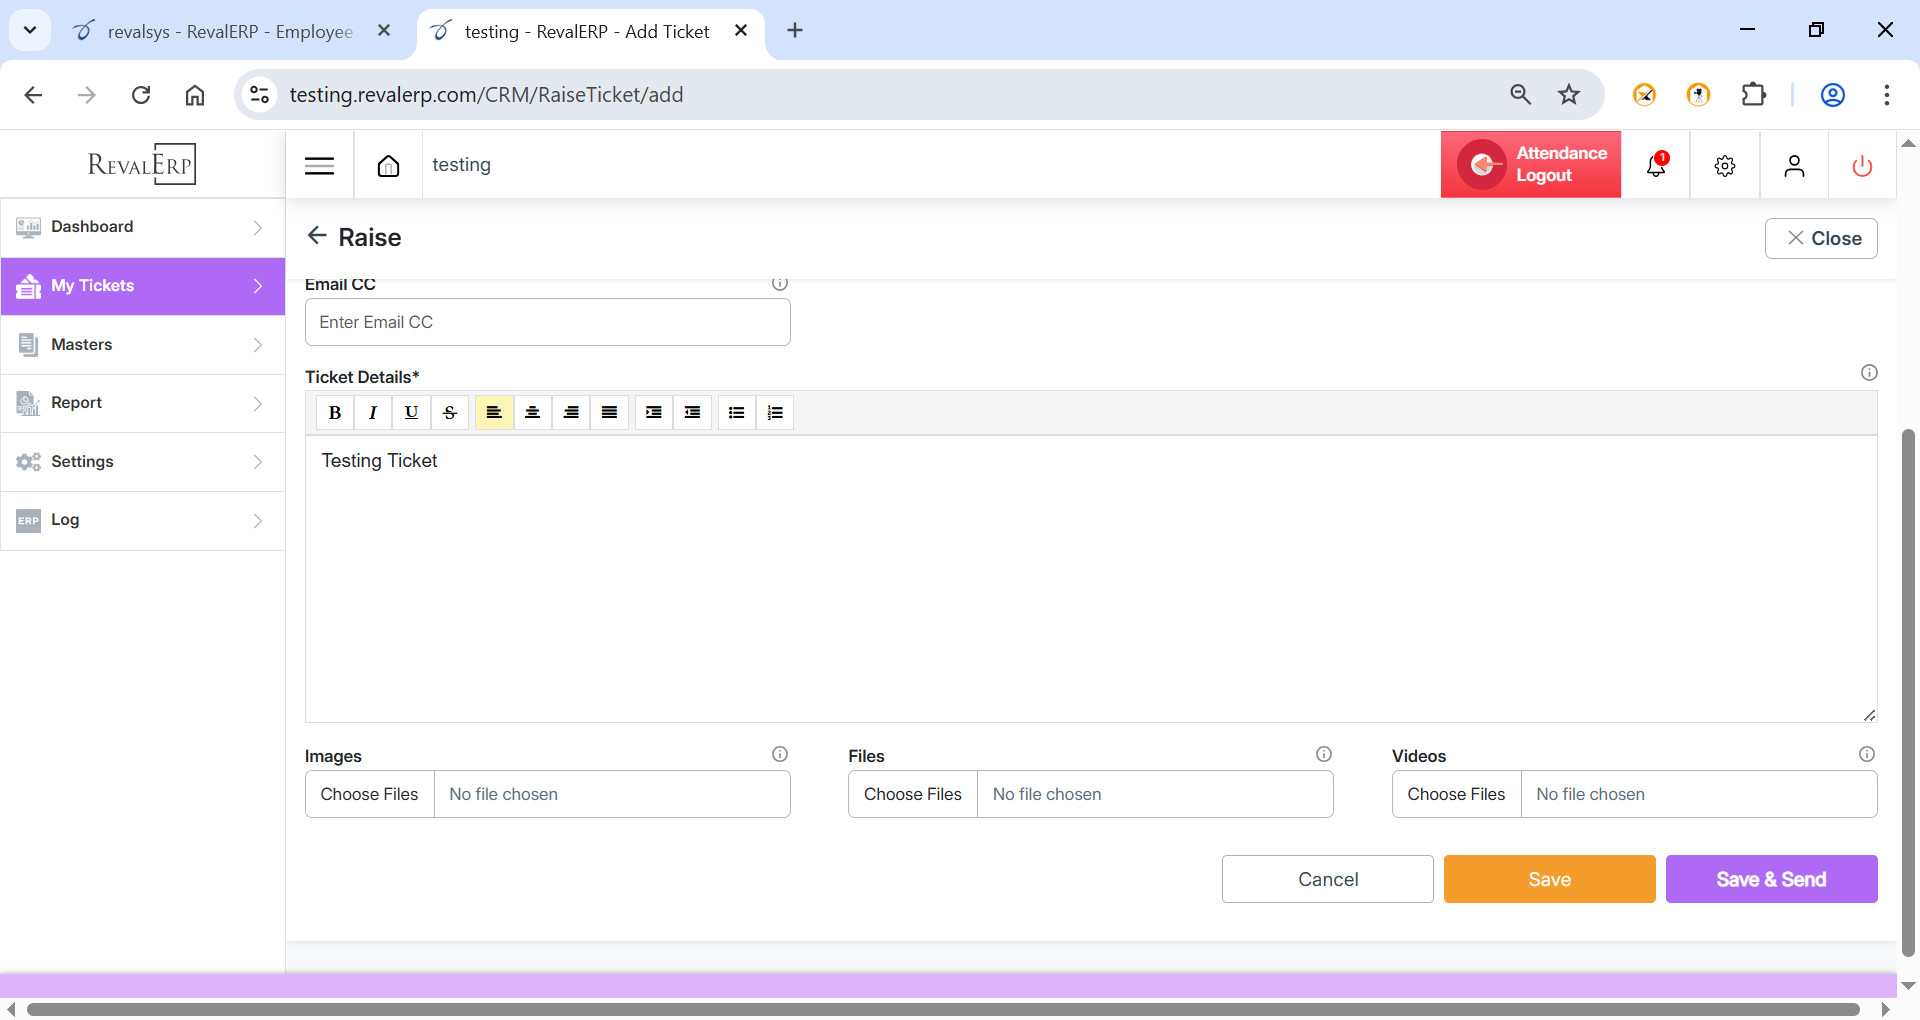Viewport: 1920px width, 1020px height.
Task: Toggle underline formatting
Action: 411,412
